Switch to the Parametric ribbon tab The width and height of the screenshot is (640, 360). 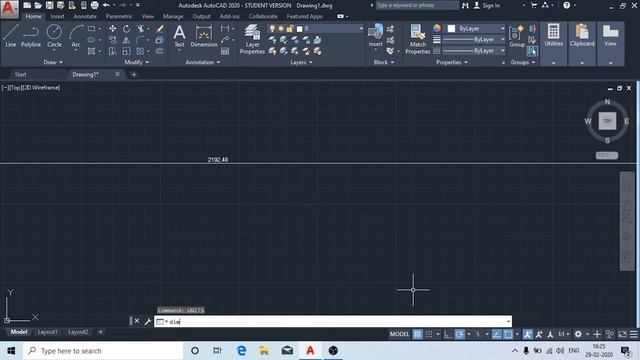click(119, 16)
